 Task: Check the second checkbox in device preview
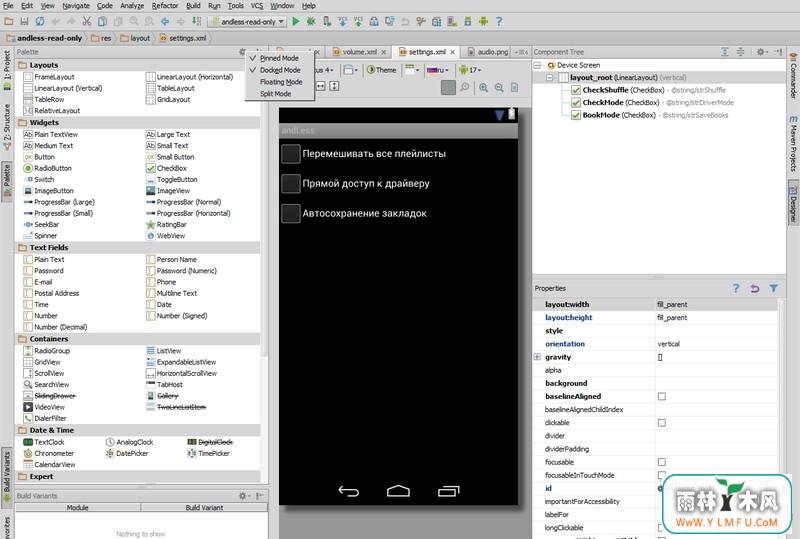(291, 184)
